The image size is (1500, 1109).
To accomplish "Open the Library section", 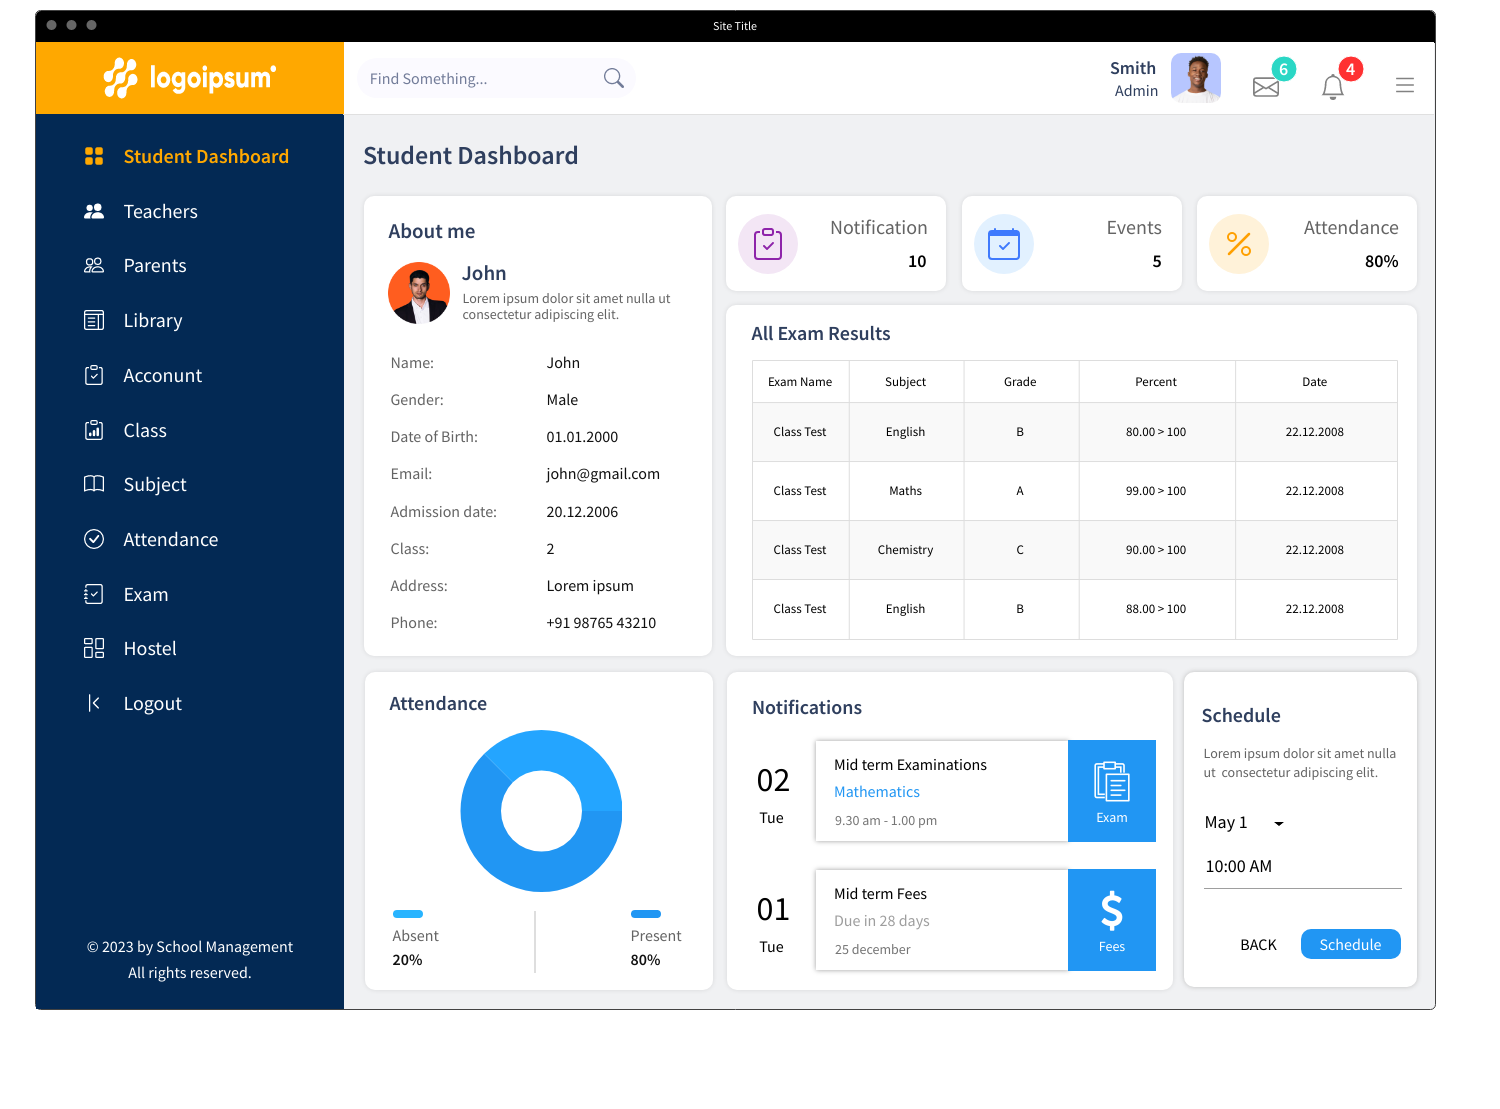I will [x=152, y=320].
